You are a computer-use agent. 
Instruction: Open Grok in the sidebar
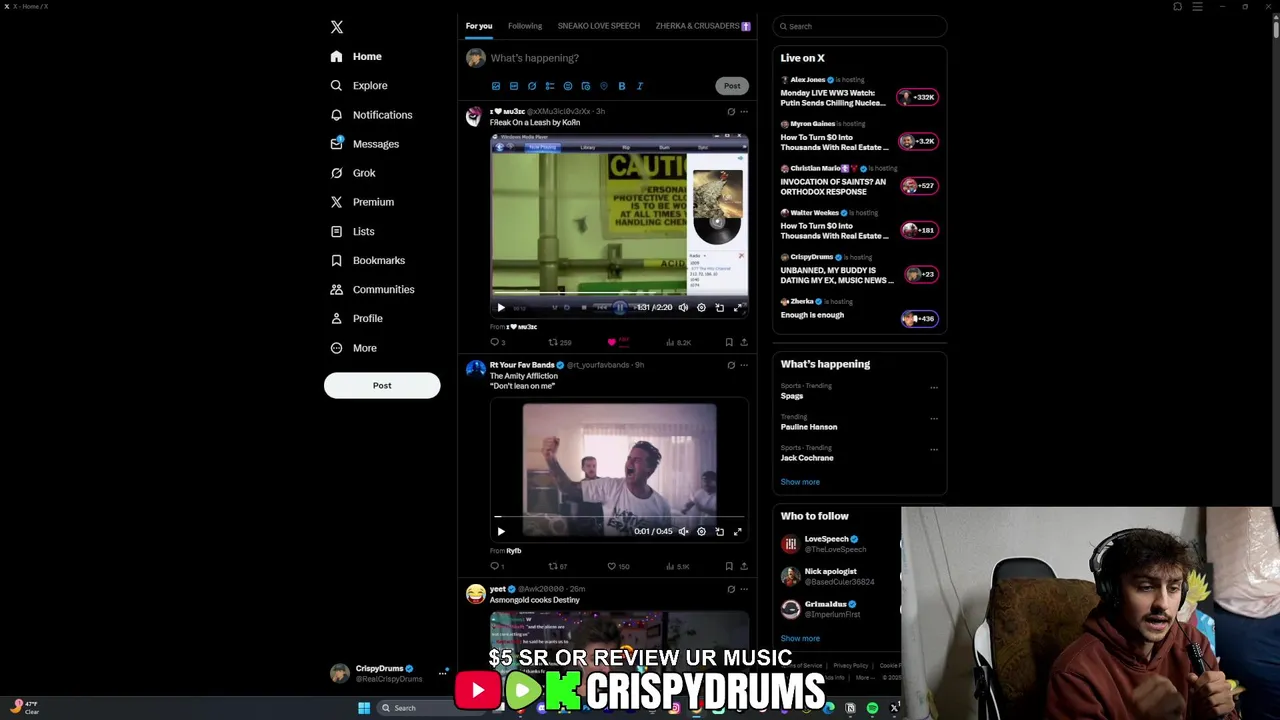353,173
